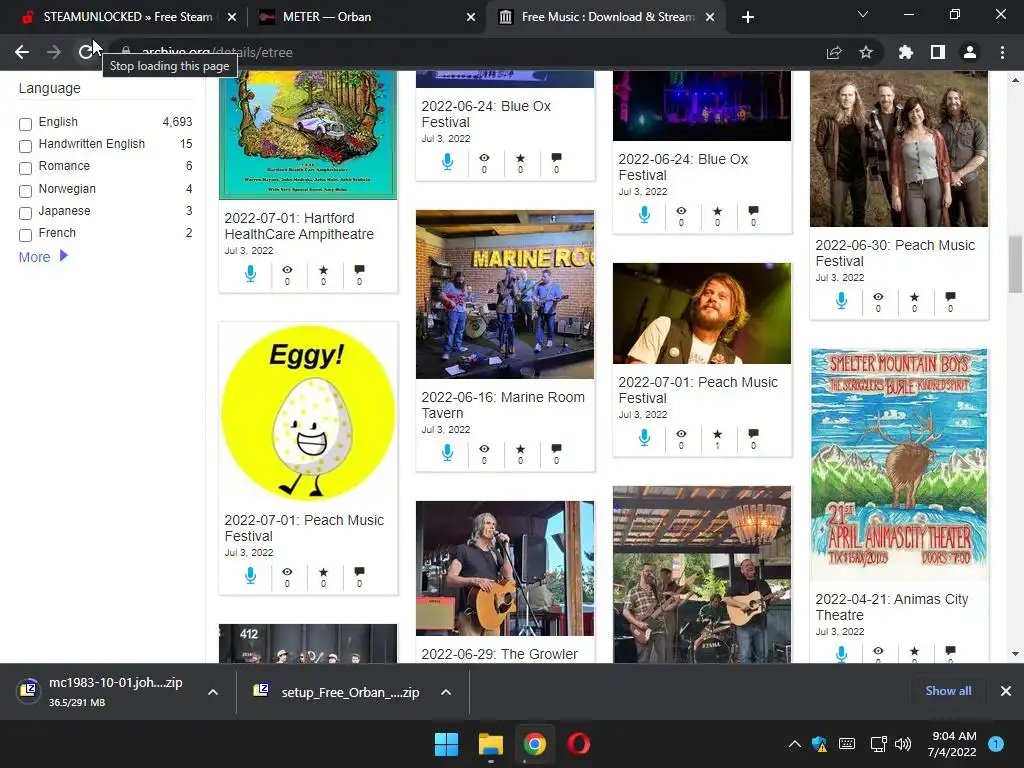
Task: Open the Chrome extensions puzzle icon
Action: point(906,52)
